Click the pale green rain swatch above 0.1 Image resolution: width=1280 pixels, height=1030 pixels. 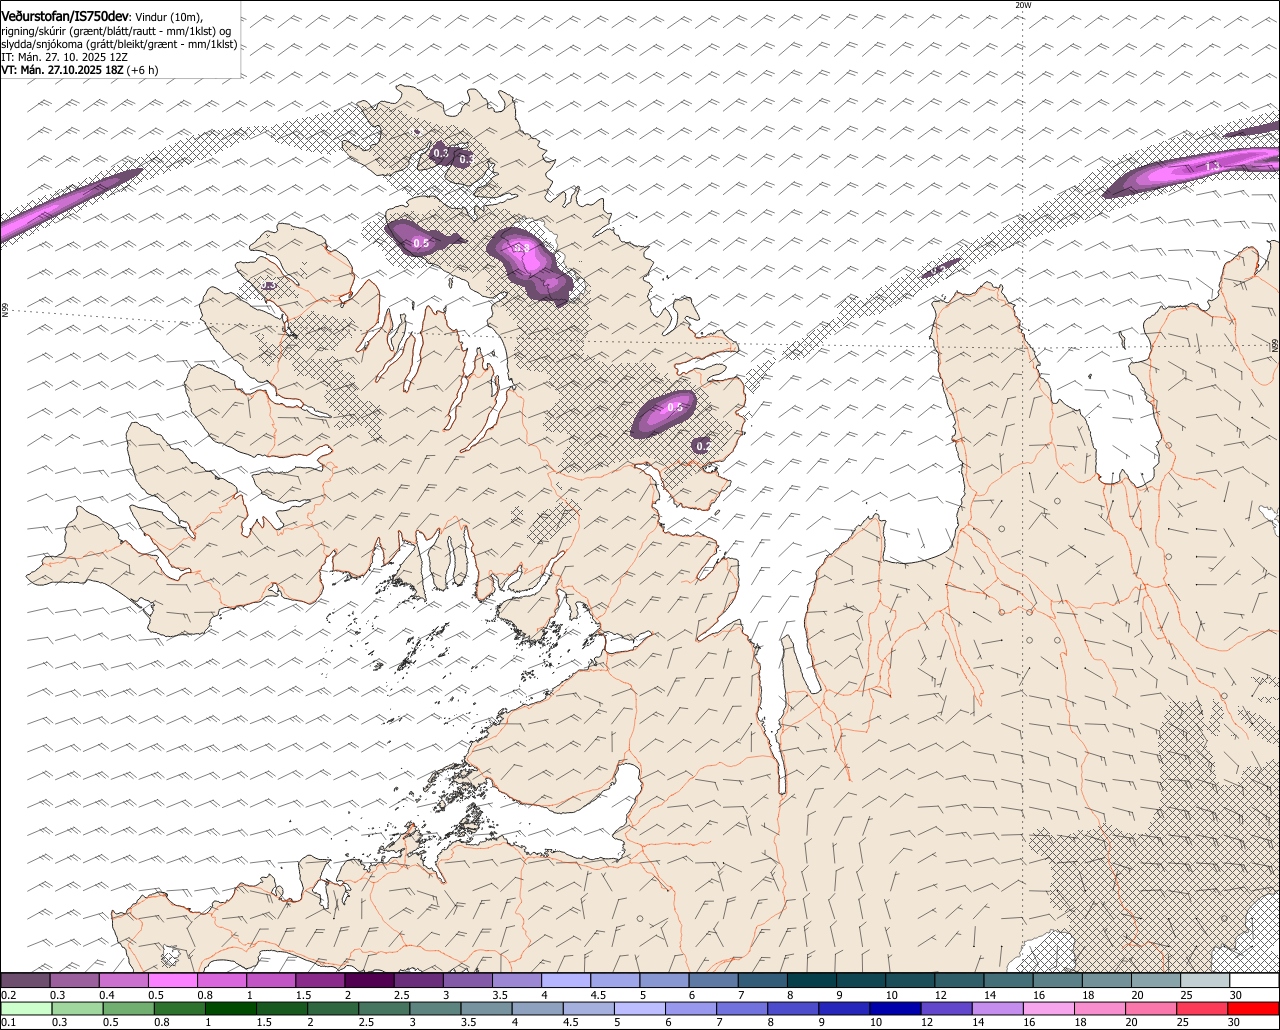pyautogui.click(x=25, y=1009)
